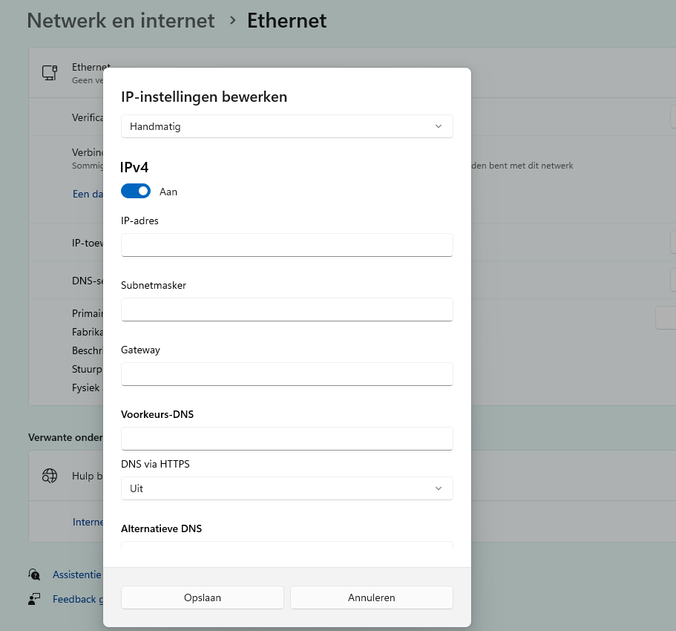
Task: Focus the Voorkeurs-DNS input field
Action: pyautogui.click(x=287, y=439)
